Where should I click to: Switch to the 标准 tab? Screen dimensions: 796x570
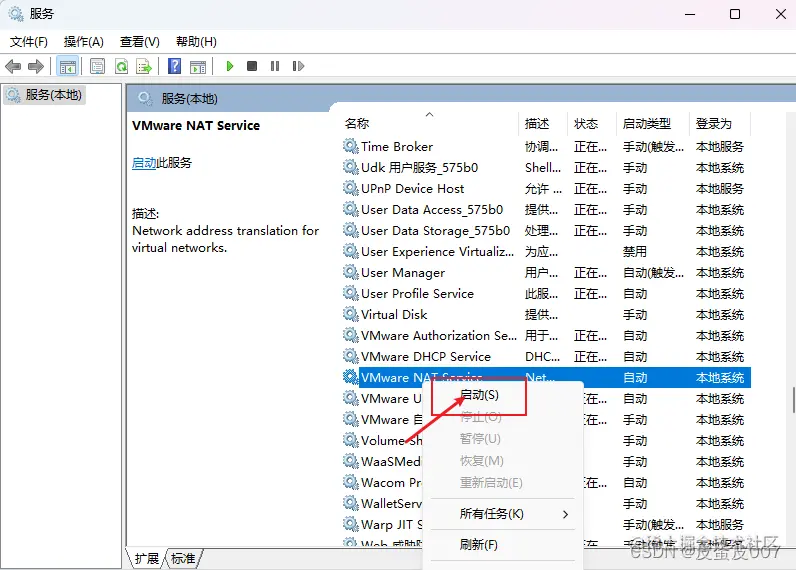click(183, 558)
